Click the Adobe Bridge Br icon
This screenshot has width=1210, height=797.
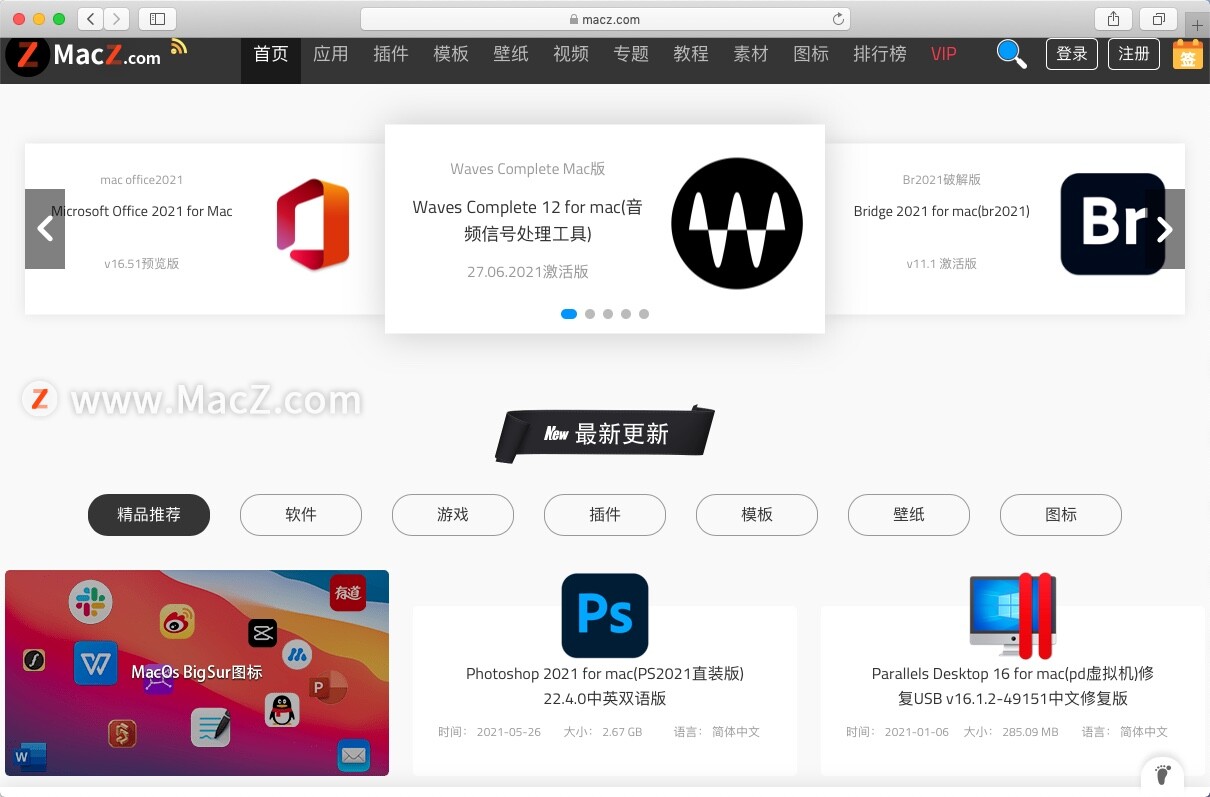point(1113,224)
